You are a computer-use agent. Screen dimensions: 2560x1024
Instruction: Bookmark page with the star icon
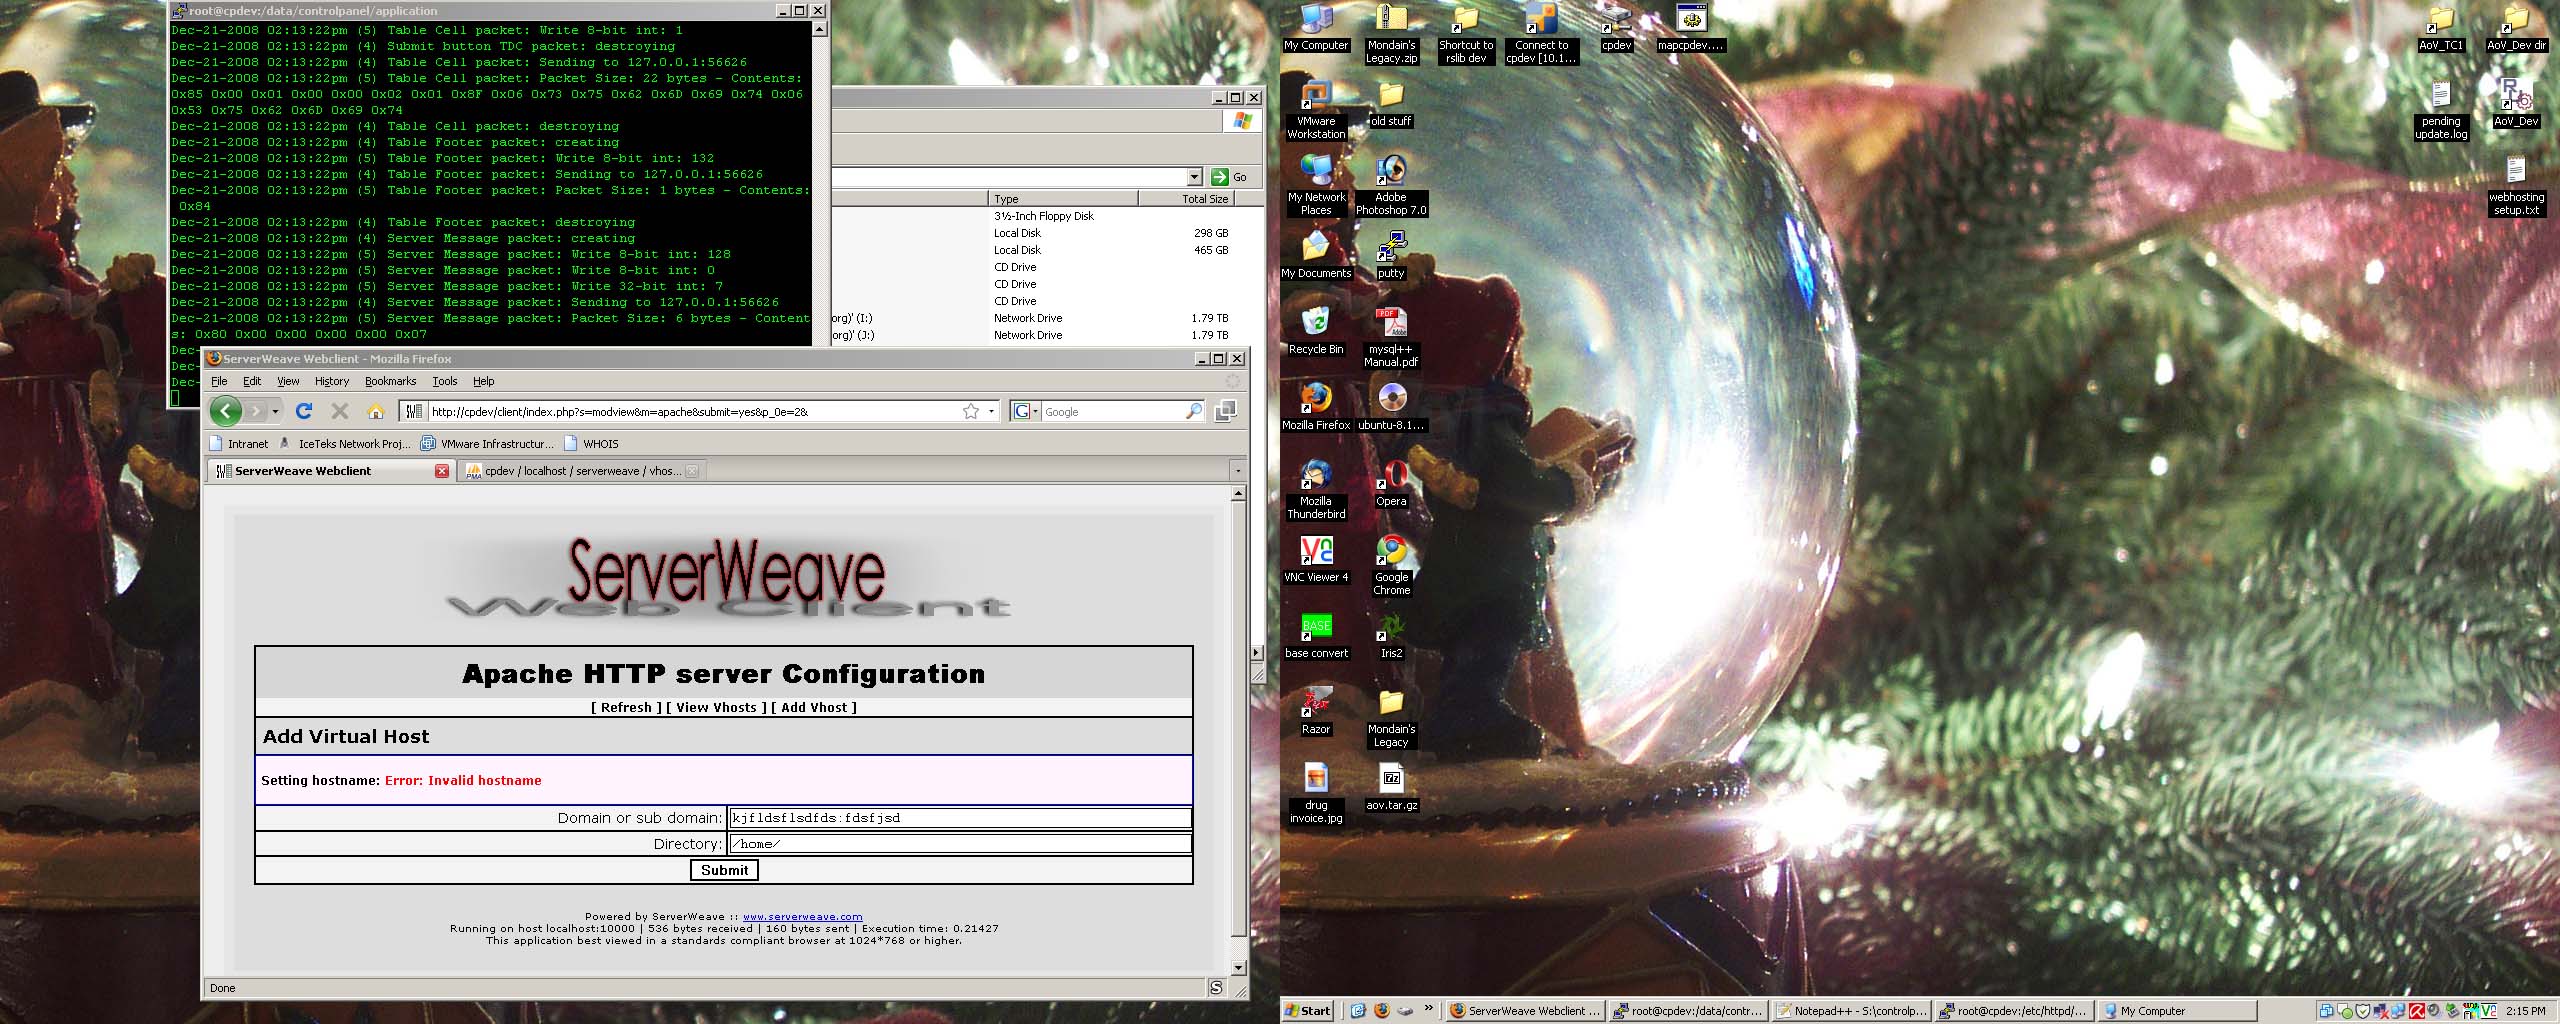pos(970,411)
